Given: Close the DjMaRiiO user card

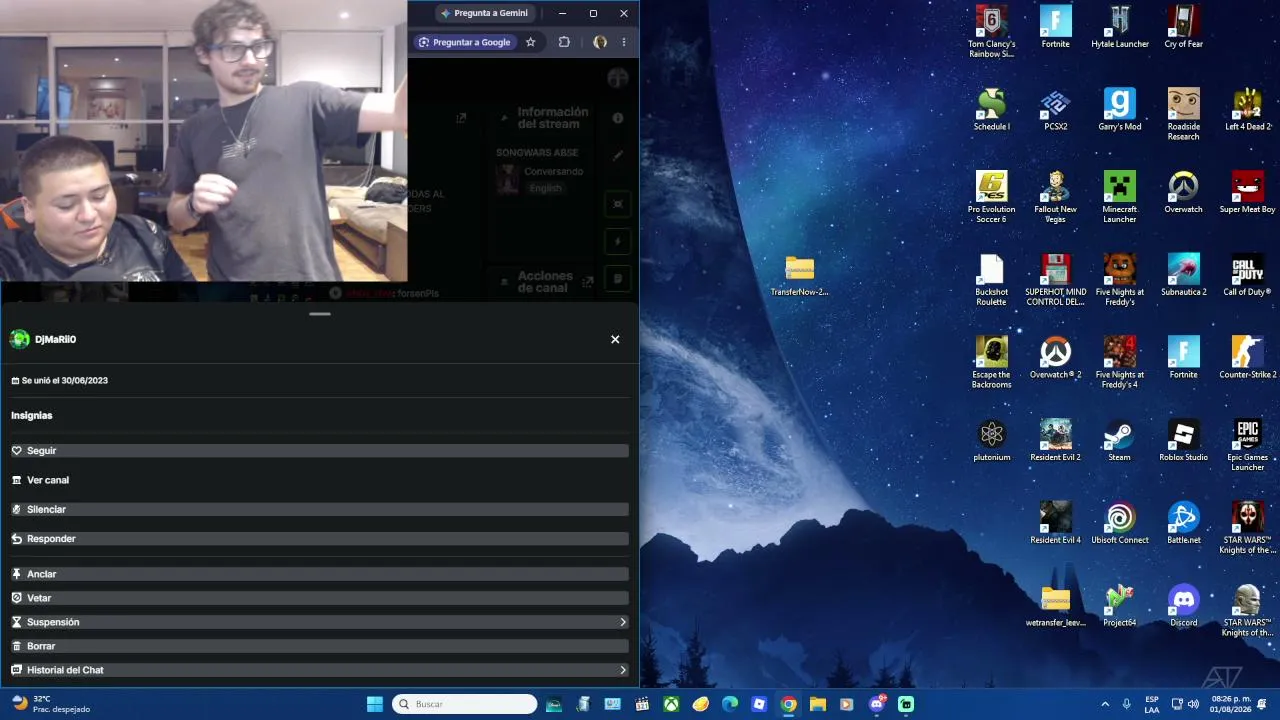Looking at the screenshot, I should pos(615,339).
